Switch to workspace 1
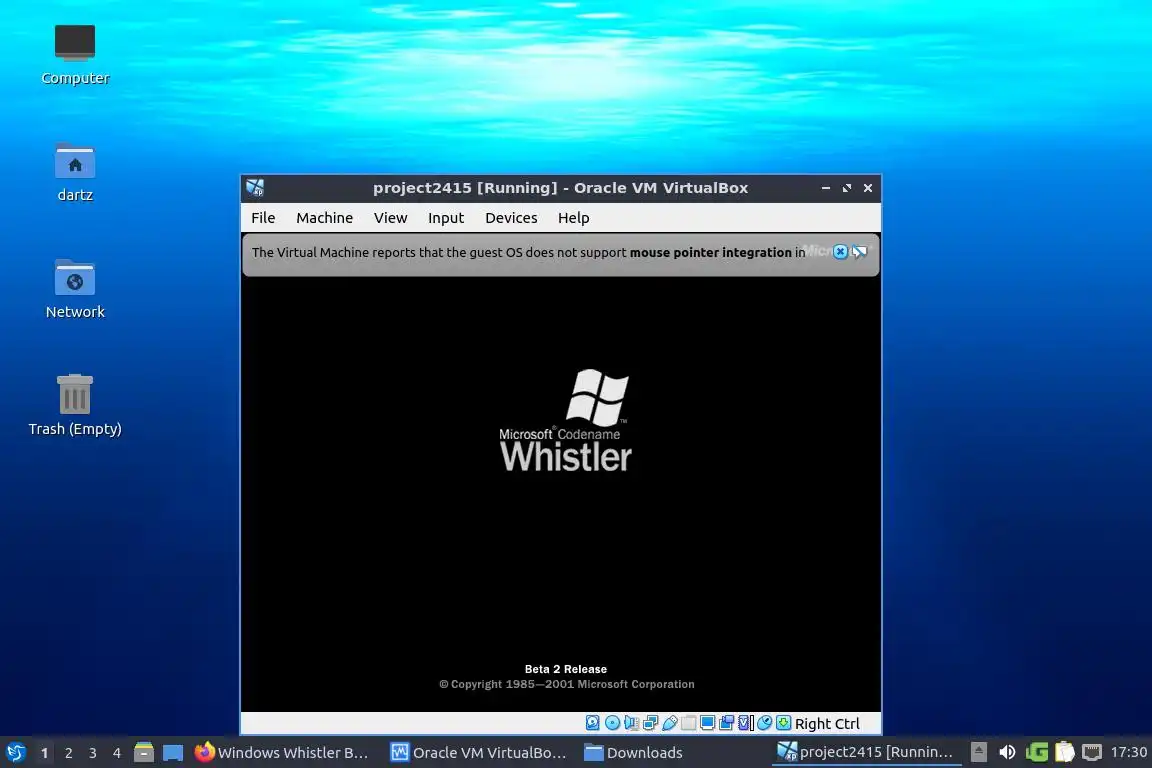Screen dimensions: 1152x768 click(45, 753)
